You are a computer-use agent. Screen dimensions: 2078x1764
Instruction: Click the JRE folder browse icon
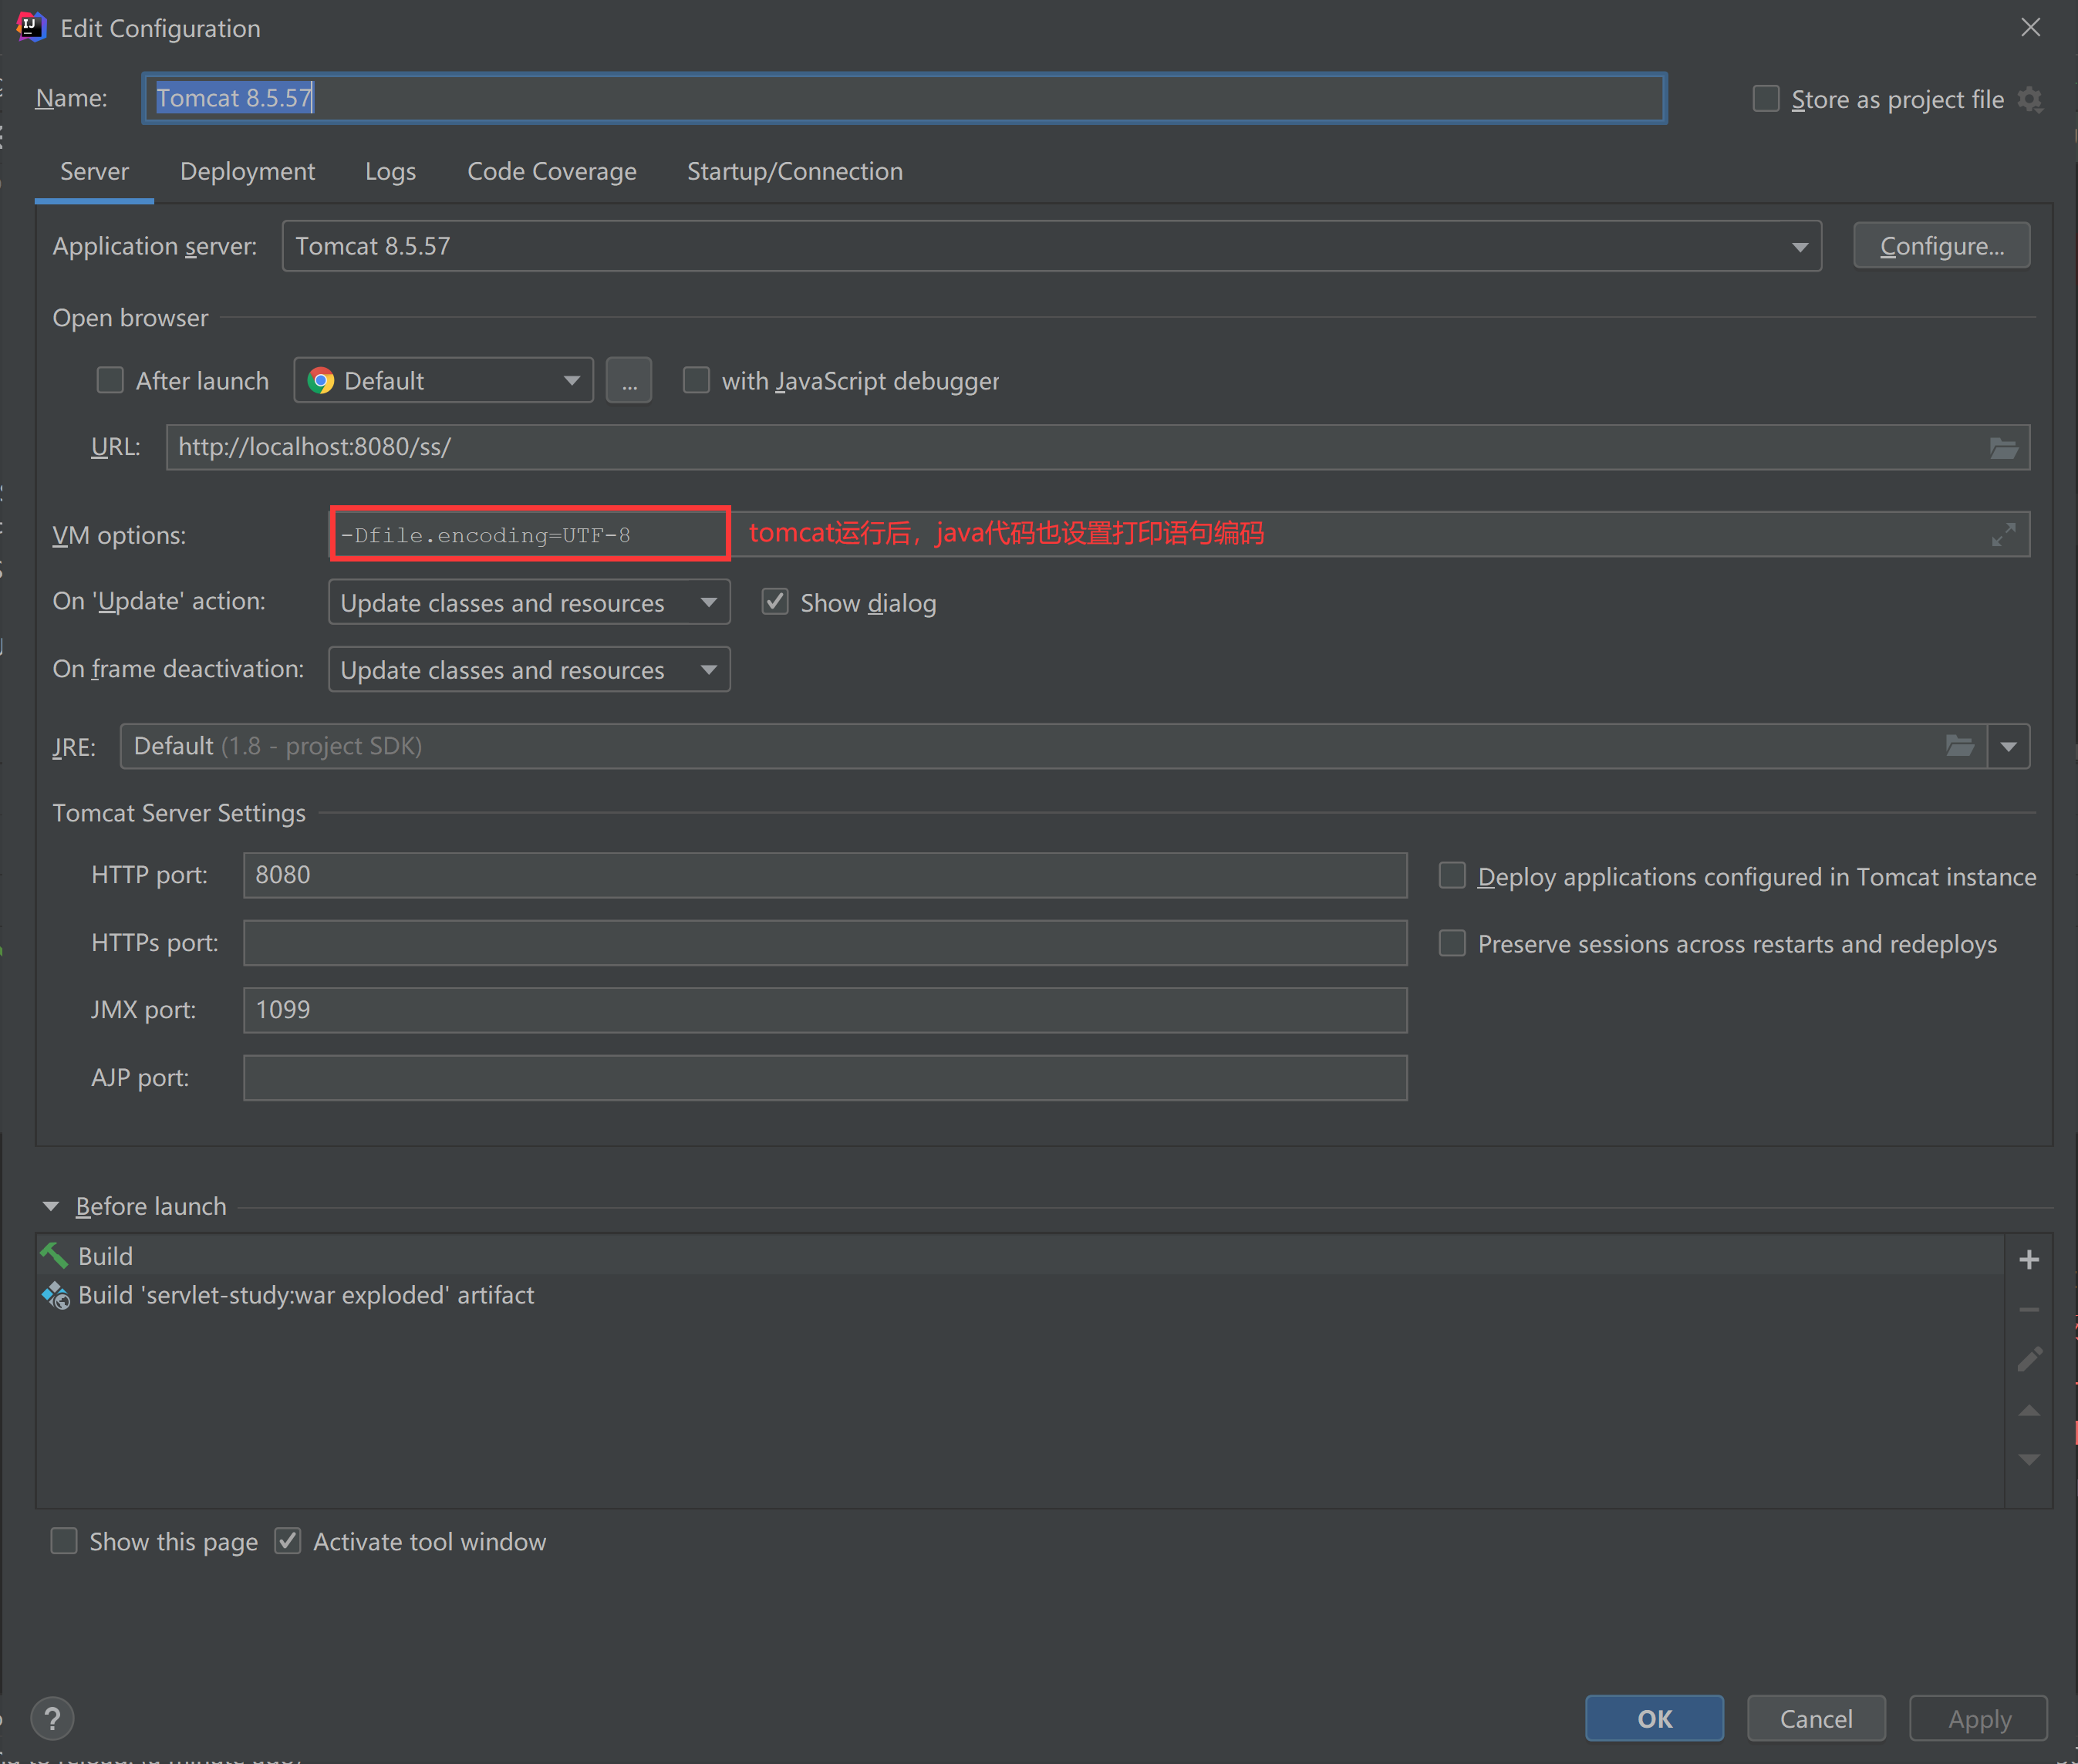(x=1959, y=746)
